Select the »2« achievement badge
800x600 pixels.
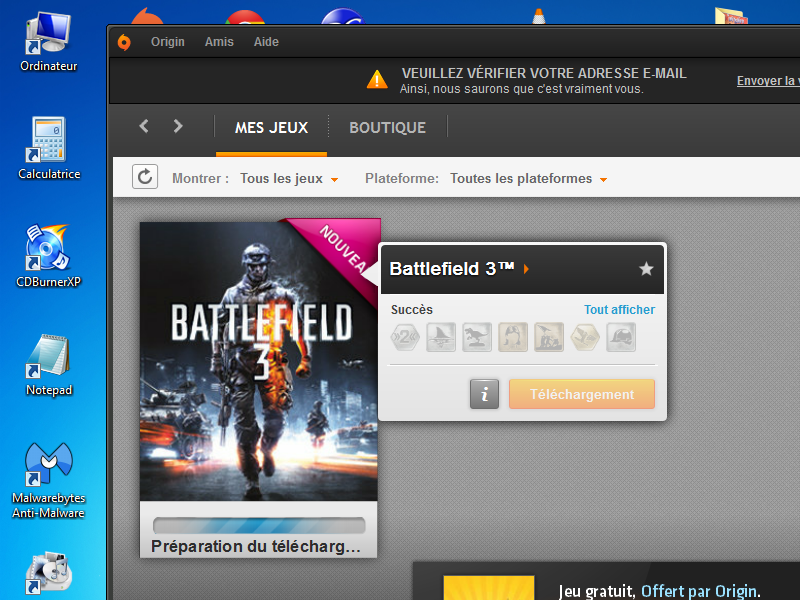point(405,337)
